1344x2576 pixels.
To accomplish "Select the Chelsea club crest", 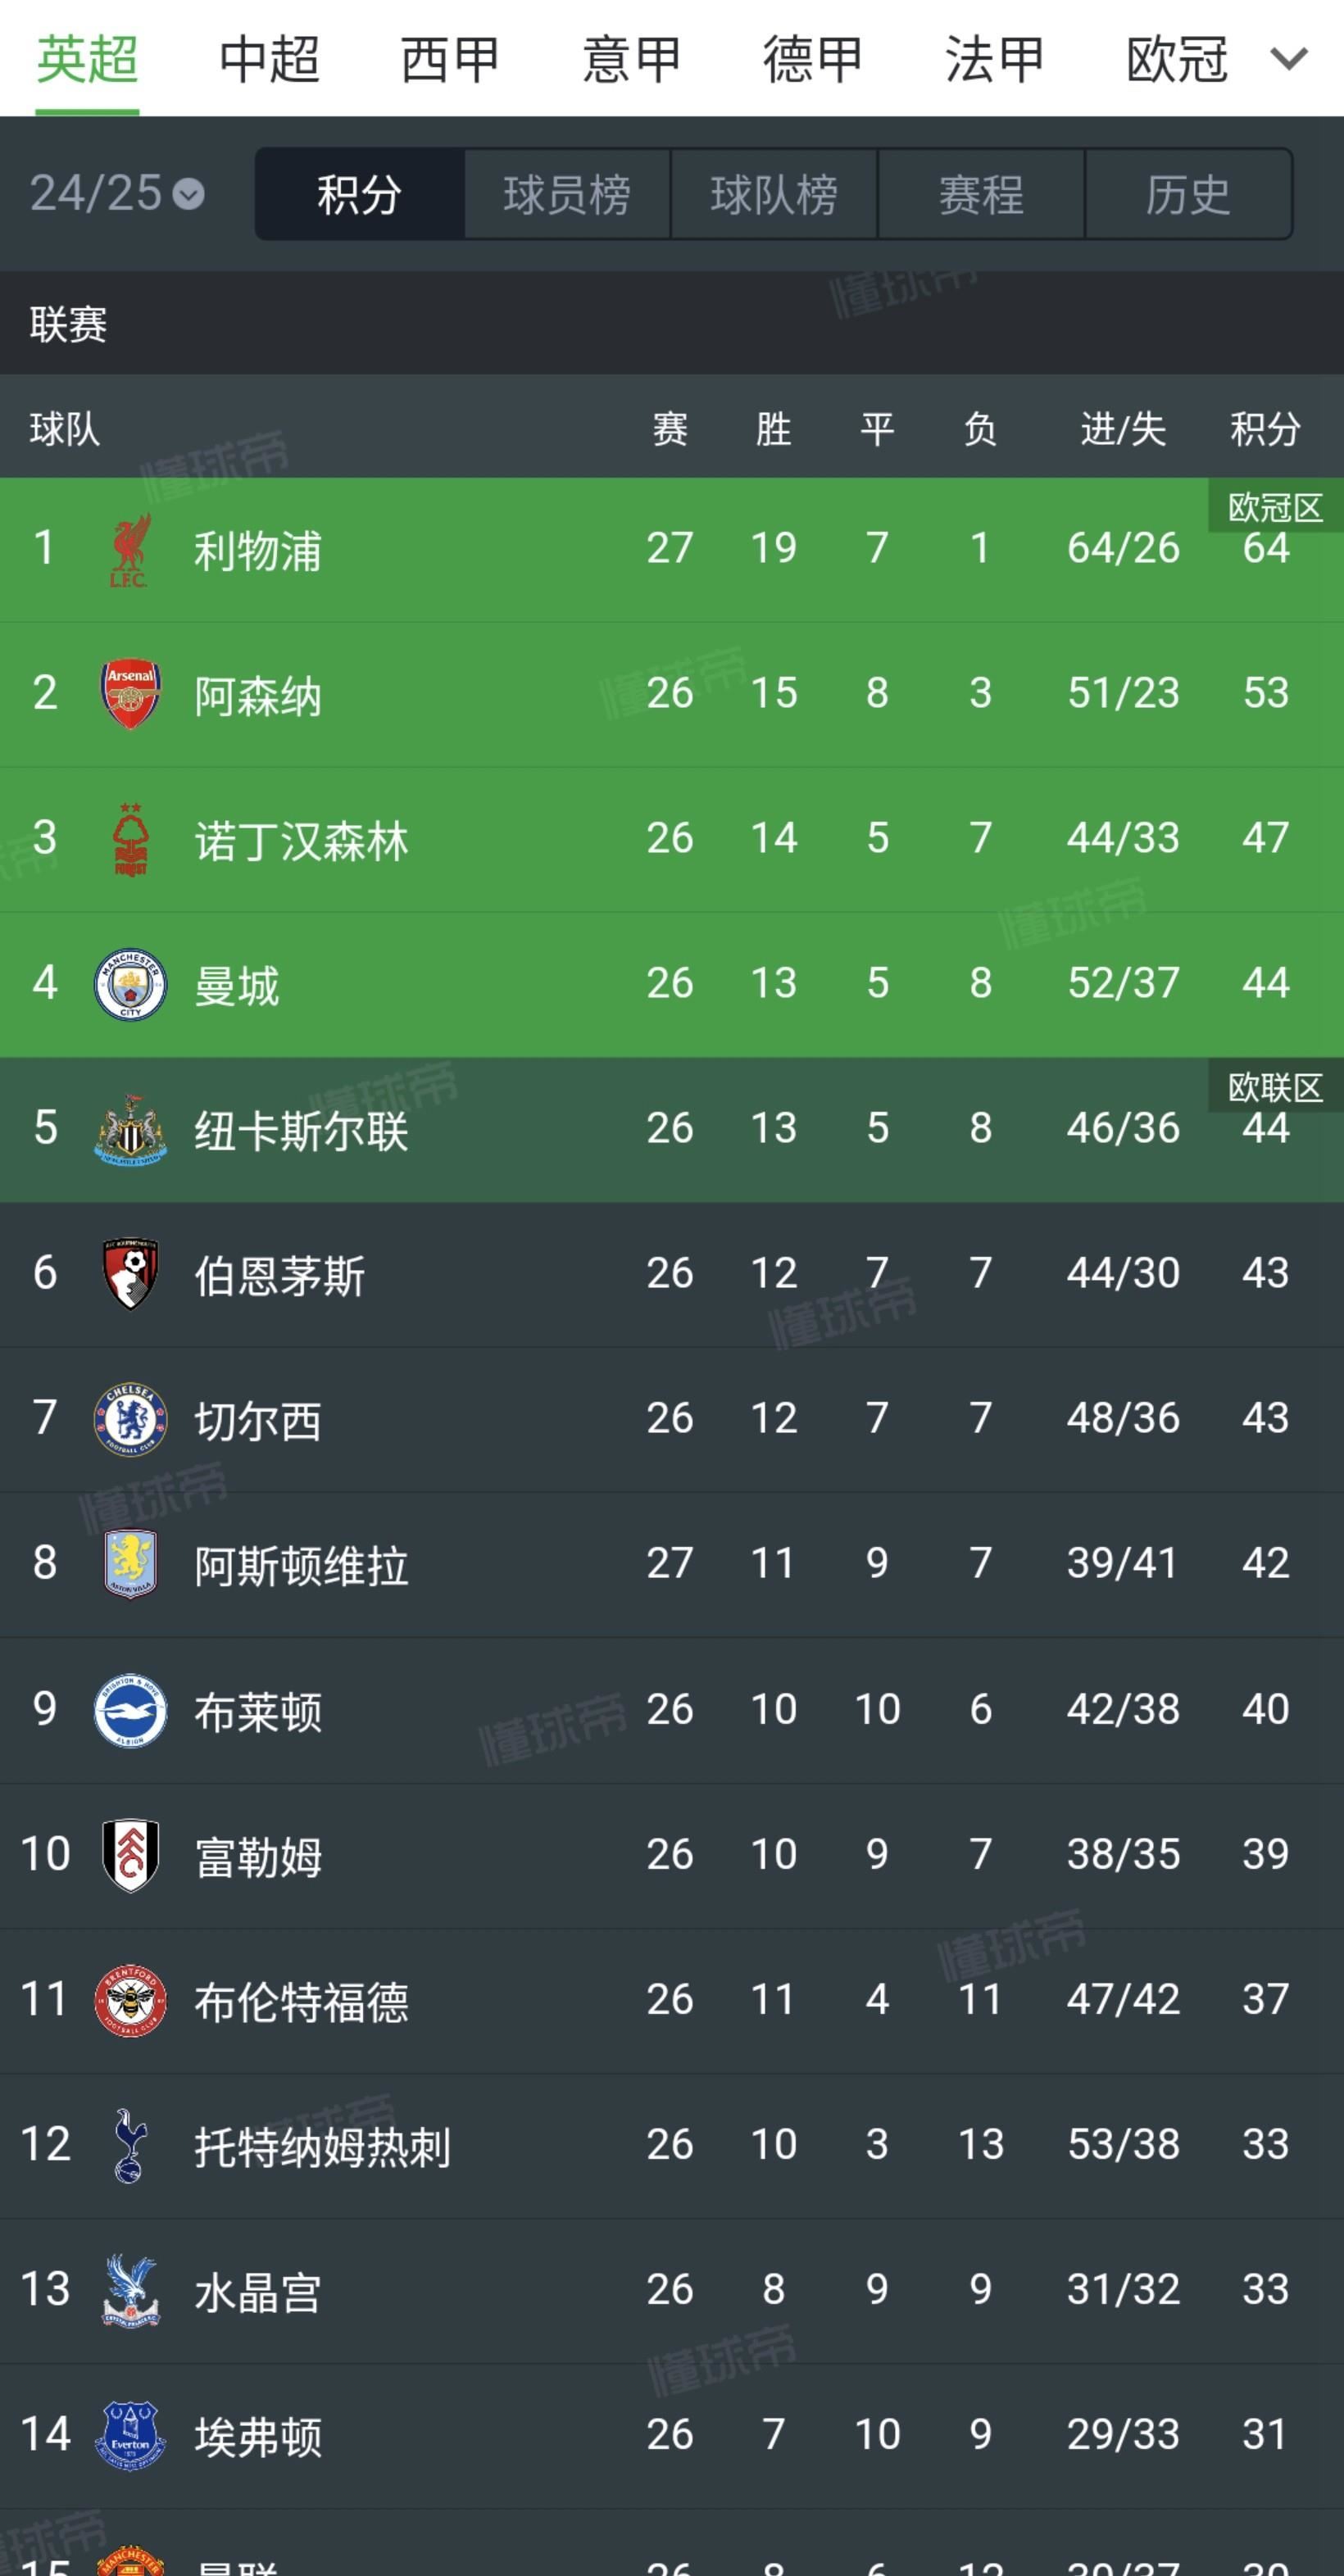I will pos(130,1419).
